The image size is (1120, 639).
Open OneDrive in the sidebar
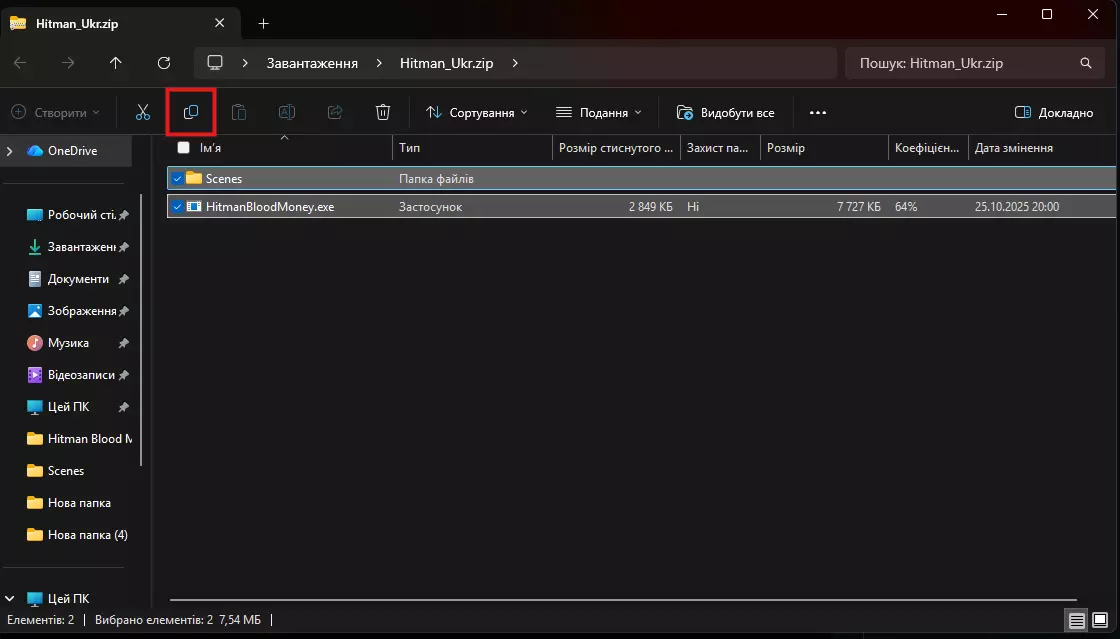pyautogui.click(x=72, y=151)
